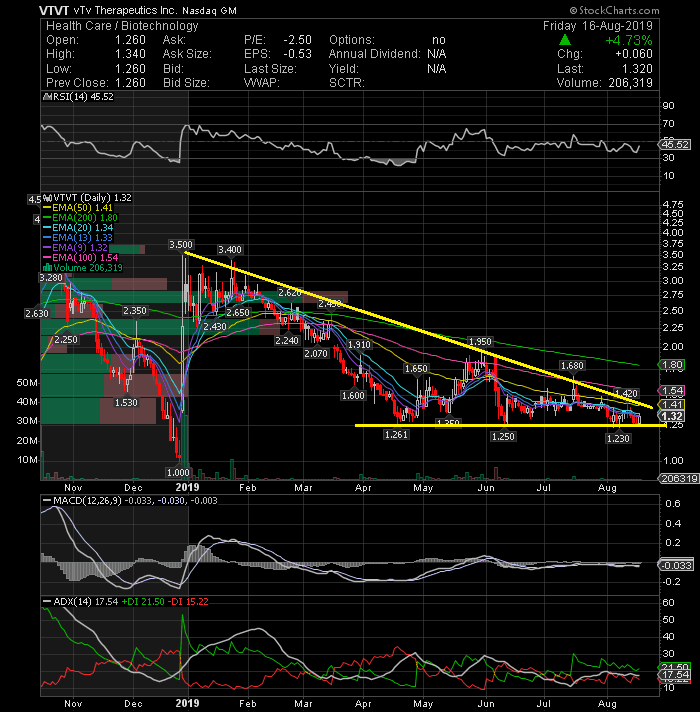The width and height of the screenshot is (700, 712).
Task: Click the header Volume value 206,319
Action: tap(630, 83)
